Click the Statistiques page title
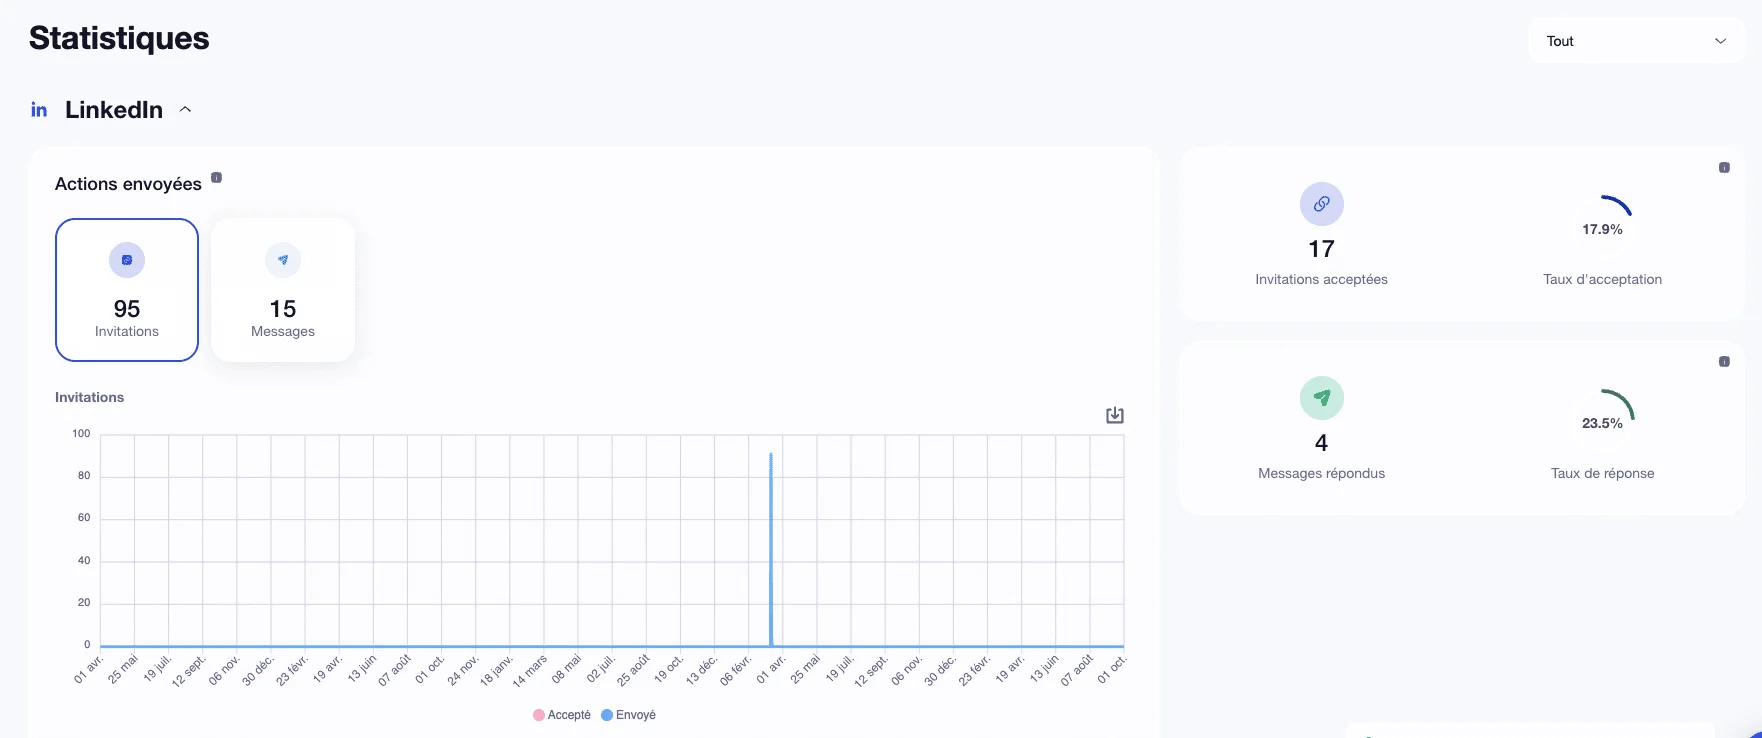 pyautogui.click(x=119, y=38)
